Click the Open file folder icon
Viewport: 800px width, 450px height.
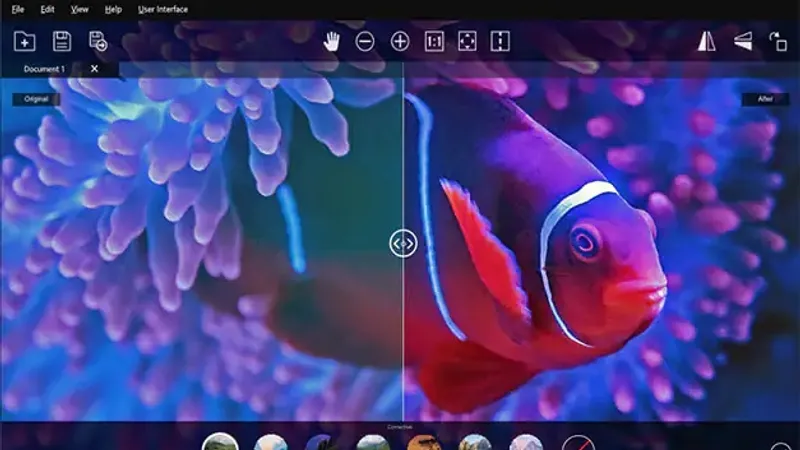(x=25, y=41)
